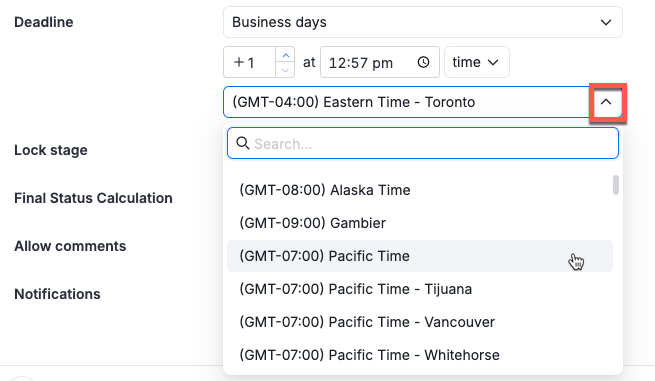Viewport: 655px width, 381px height.
Task: Select Pacific Time - Tijuana option
Action: click(420, 289)
